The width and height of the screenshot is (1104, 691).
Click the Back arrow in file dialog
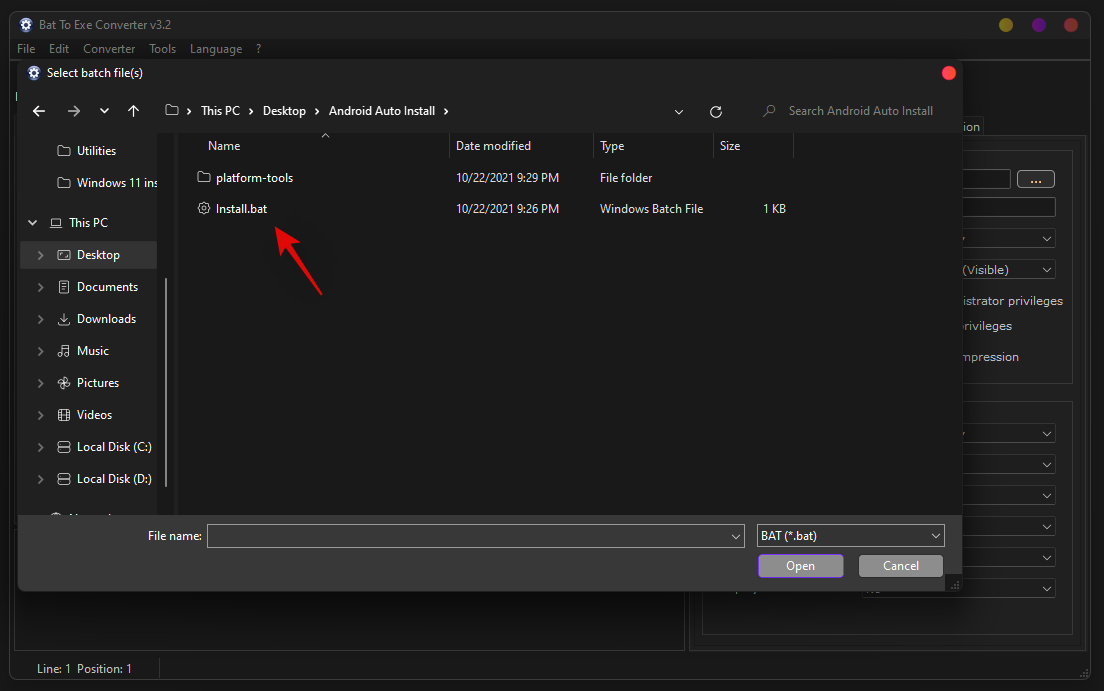39,111
